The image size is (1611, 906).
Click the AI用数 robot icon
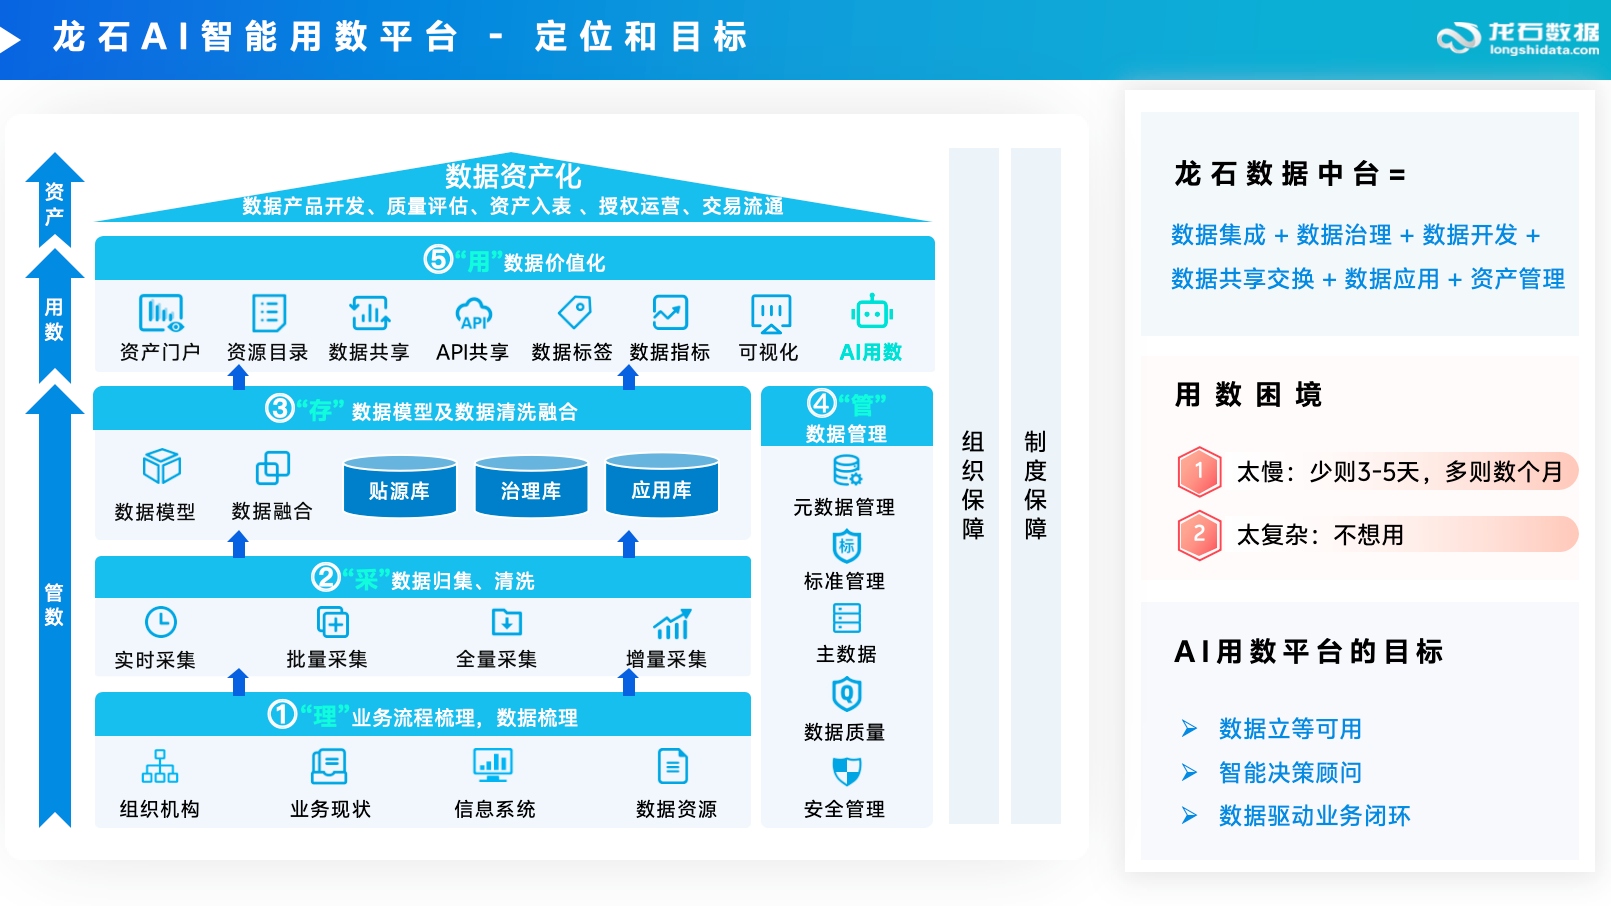(x=872, y=312)
